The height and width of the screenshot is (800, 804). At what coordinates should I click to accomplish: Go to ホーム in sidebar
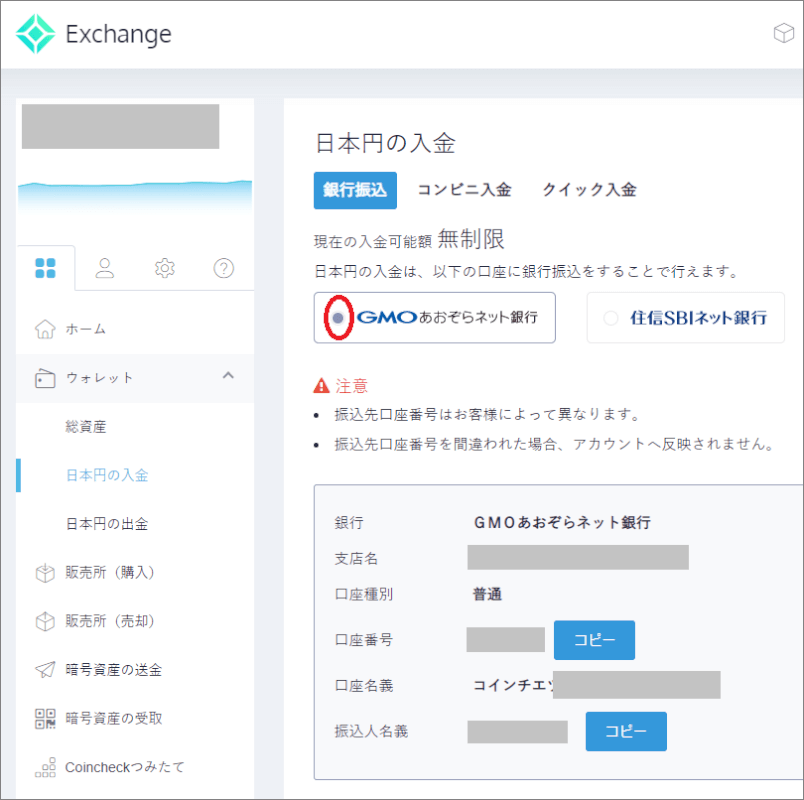(135, 329)
